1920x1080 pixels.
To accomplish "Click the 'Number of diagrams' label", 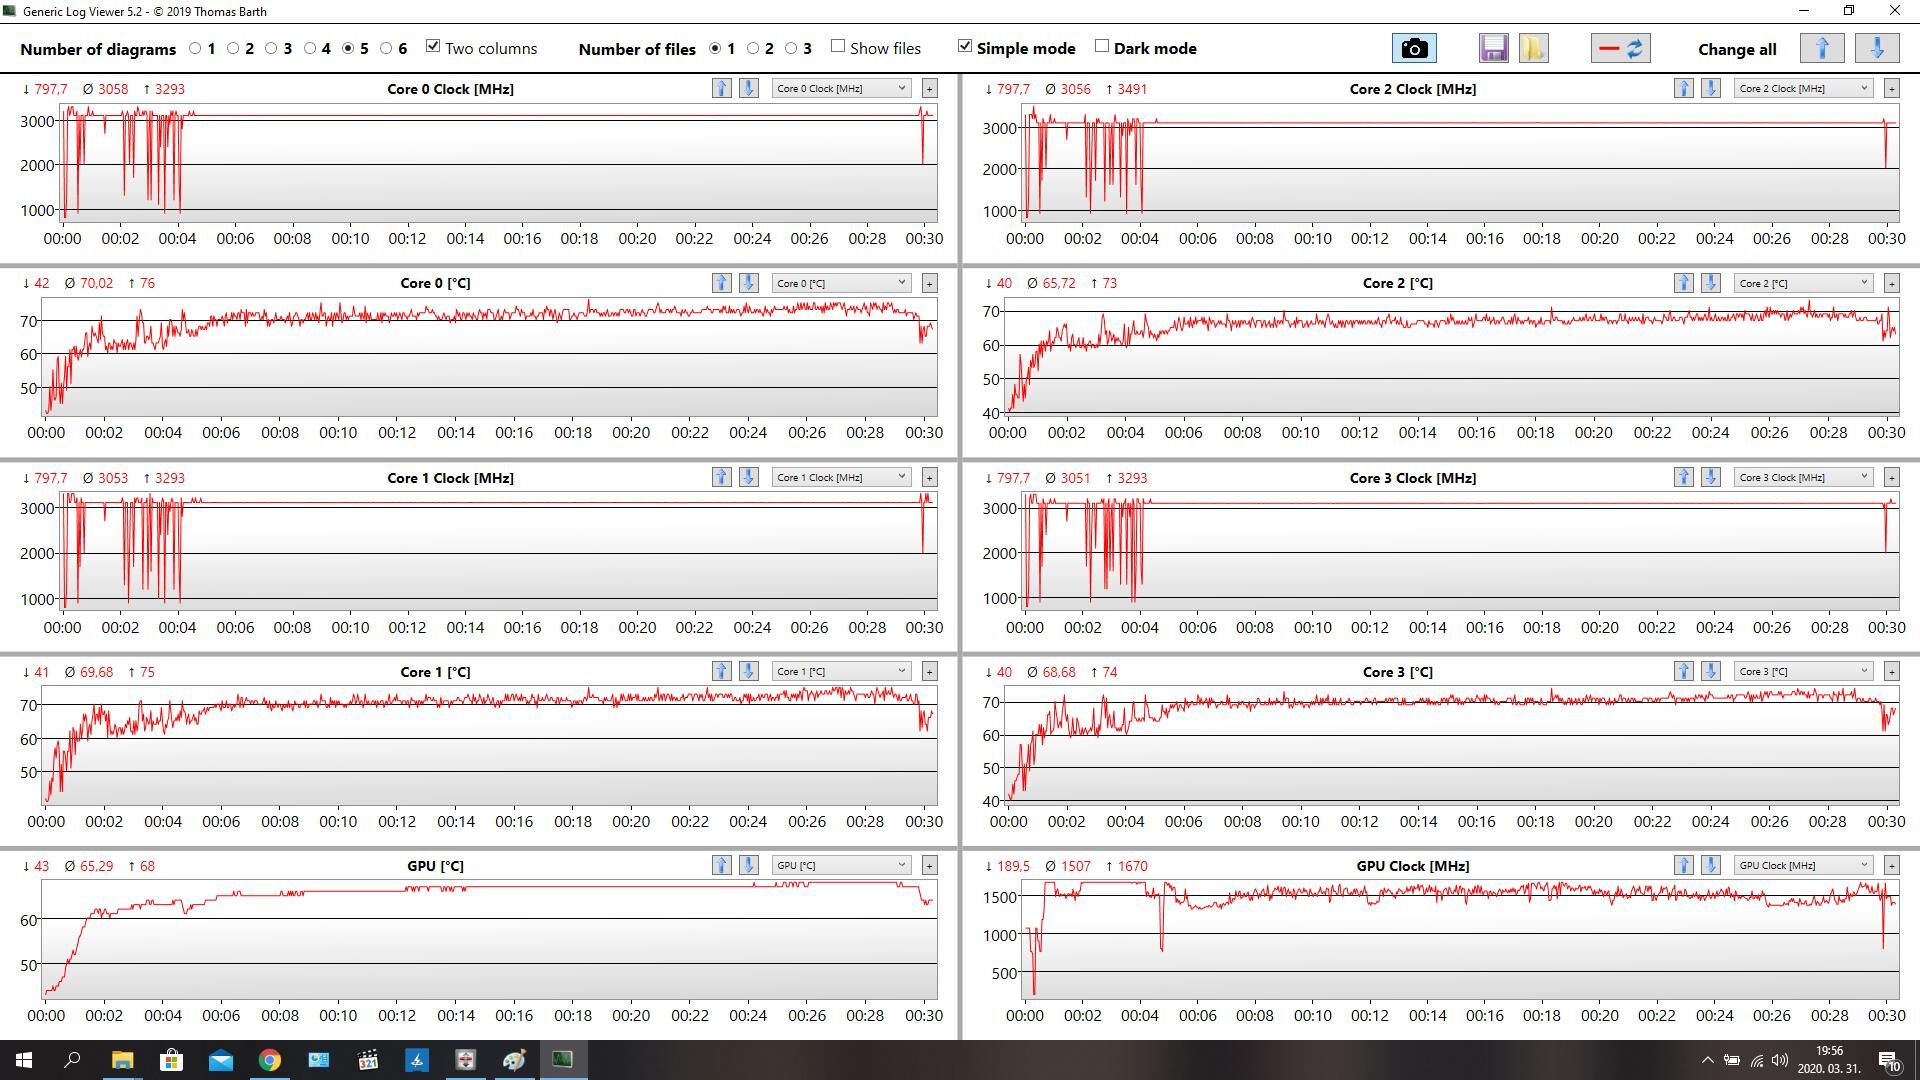I will [x=98, y=49].
